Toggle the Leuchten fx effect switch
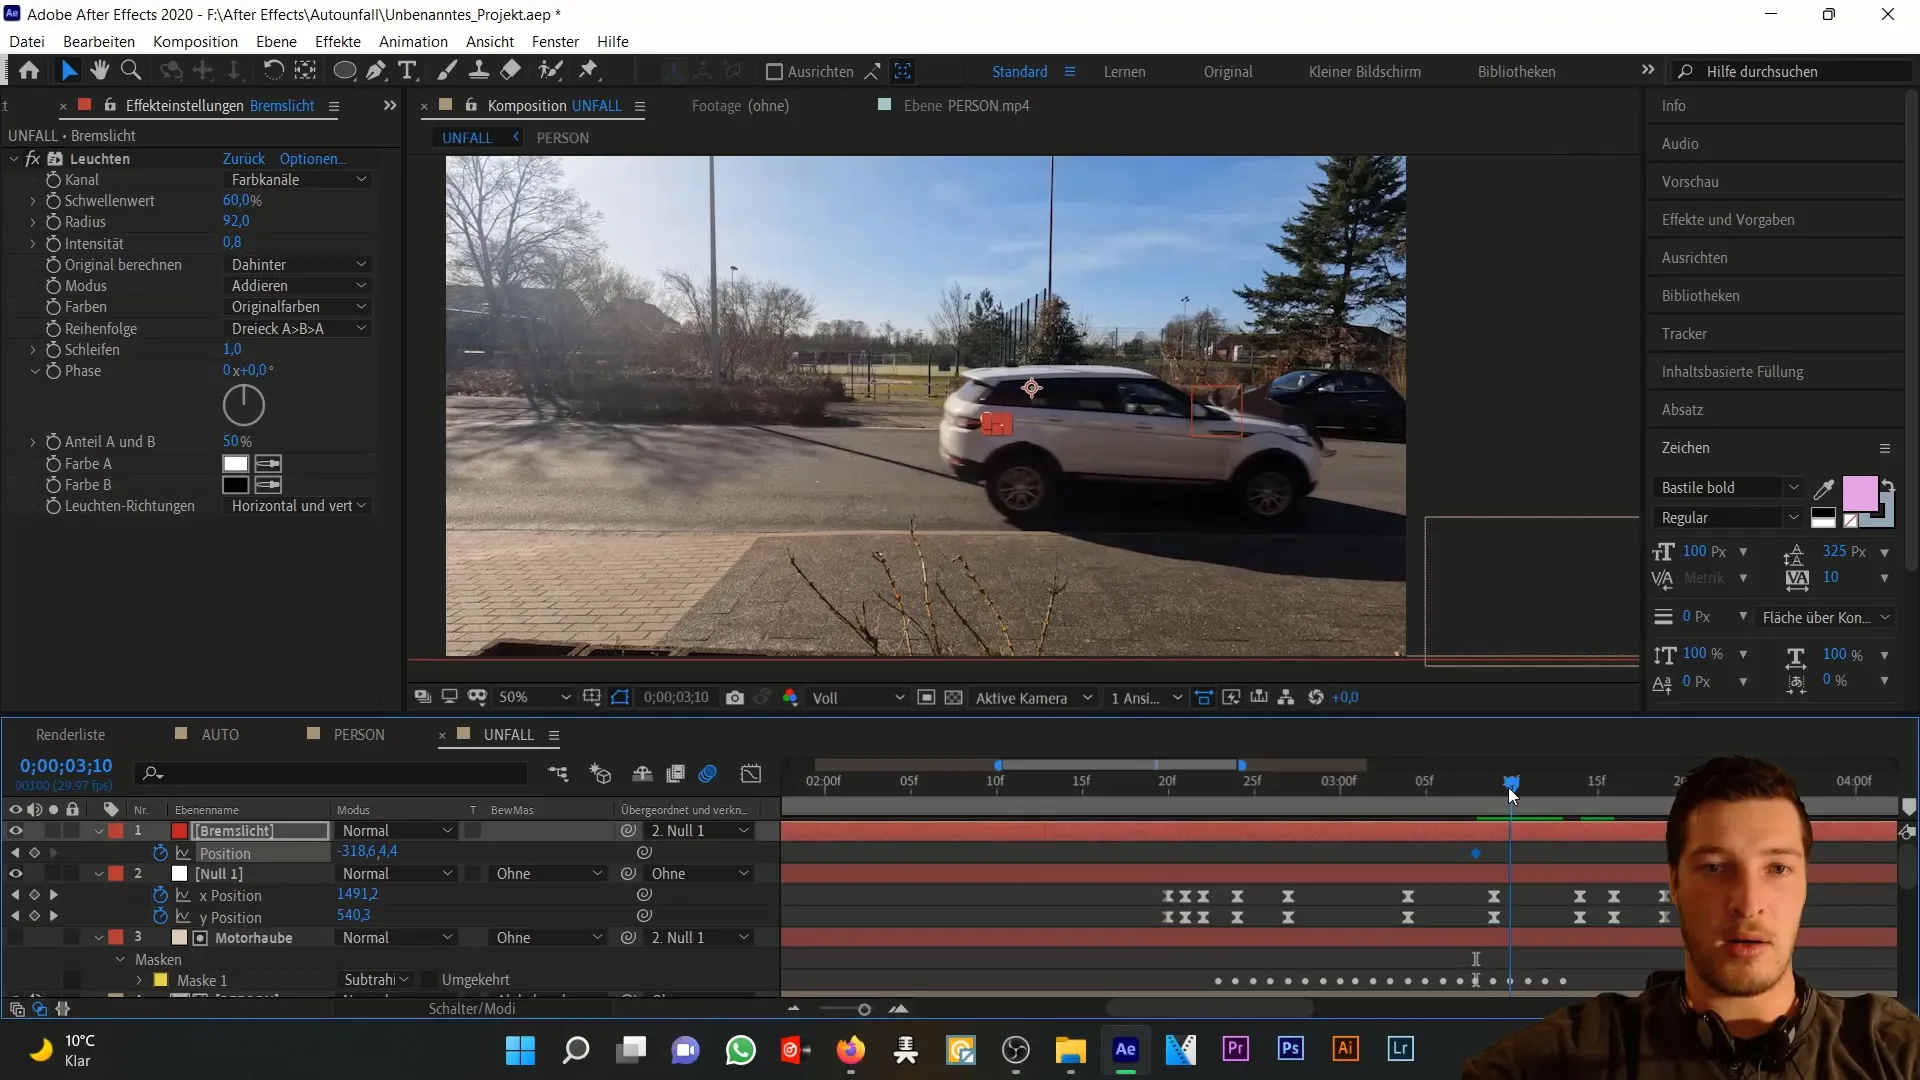The width and height of the screenshot is (1920, 1080). point(33,159)
